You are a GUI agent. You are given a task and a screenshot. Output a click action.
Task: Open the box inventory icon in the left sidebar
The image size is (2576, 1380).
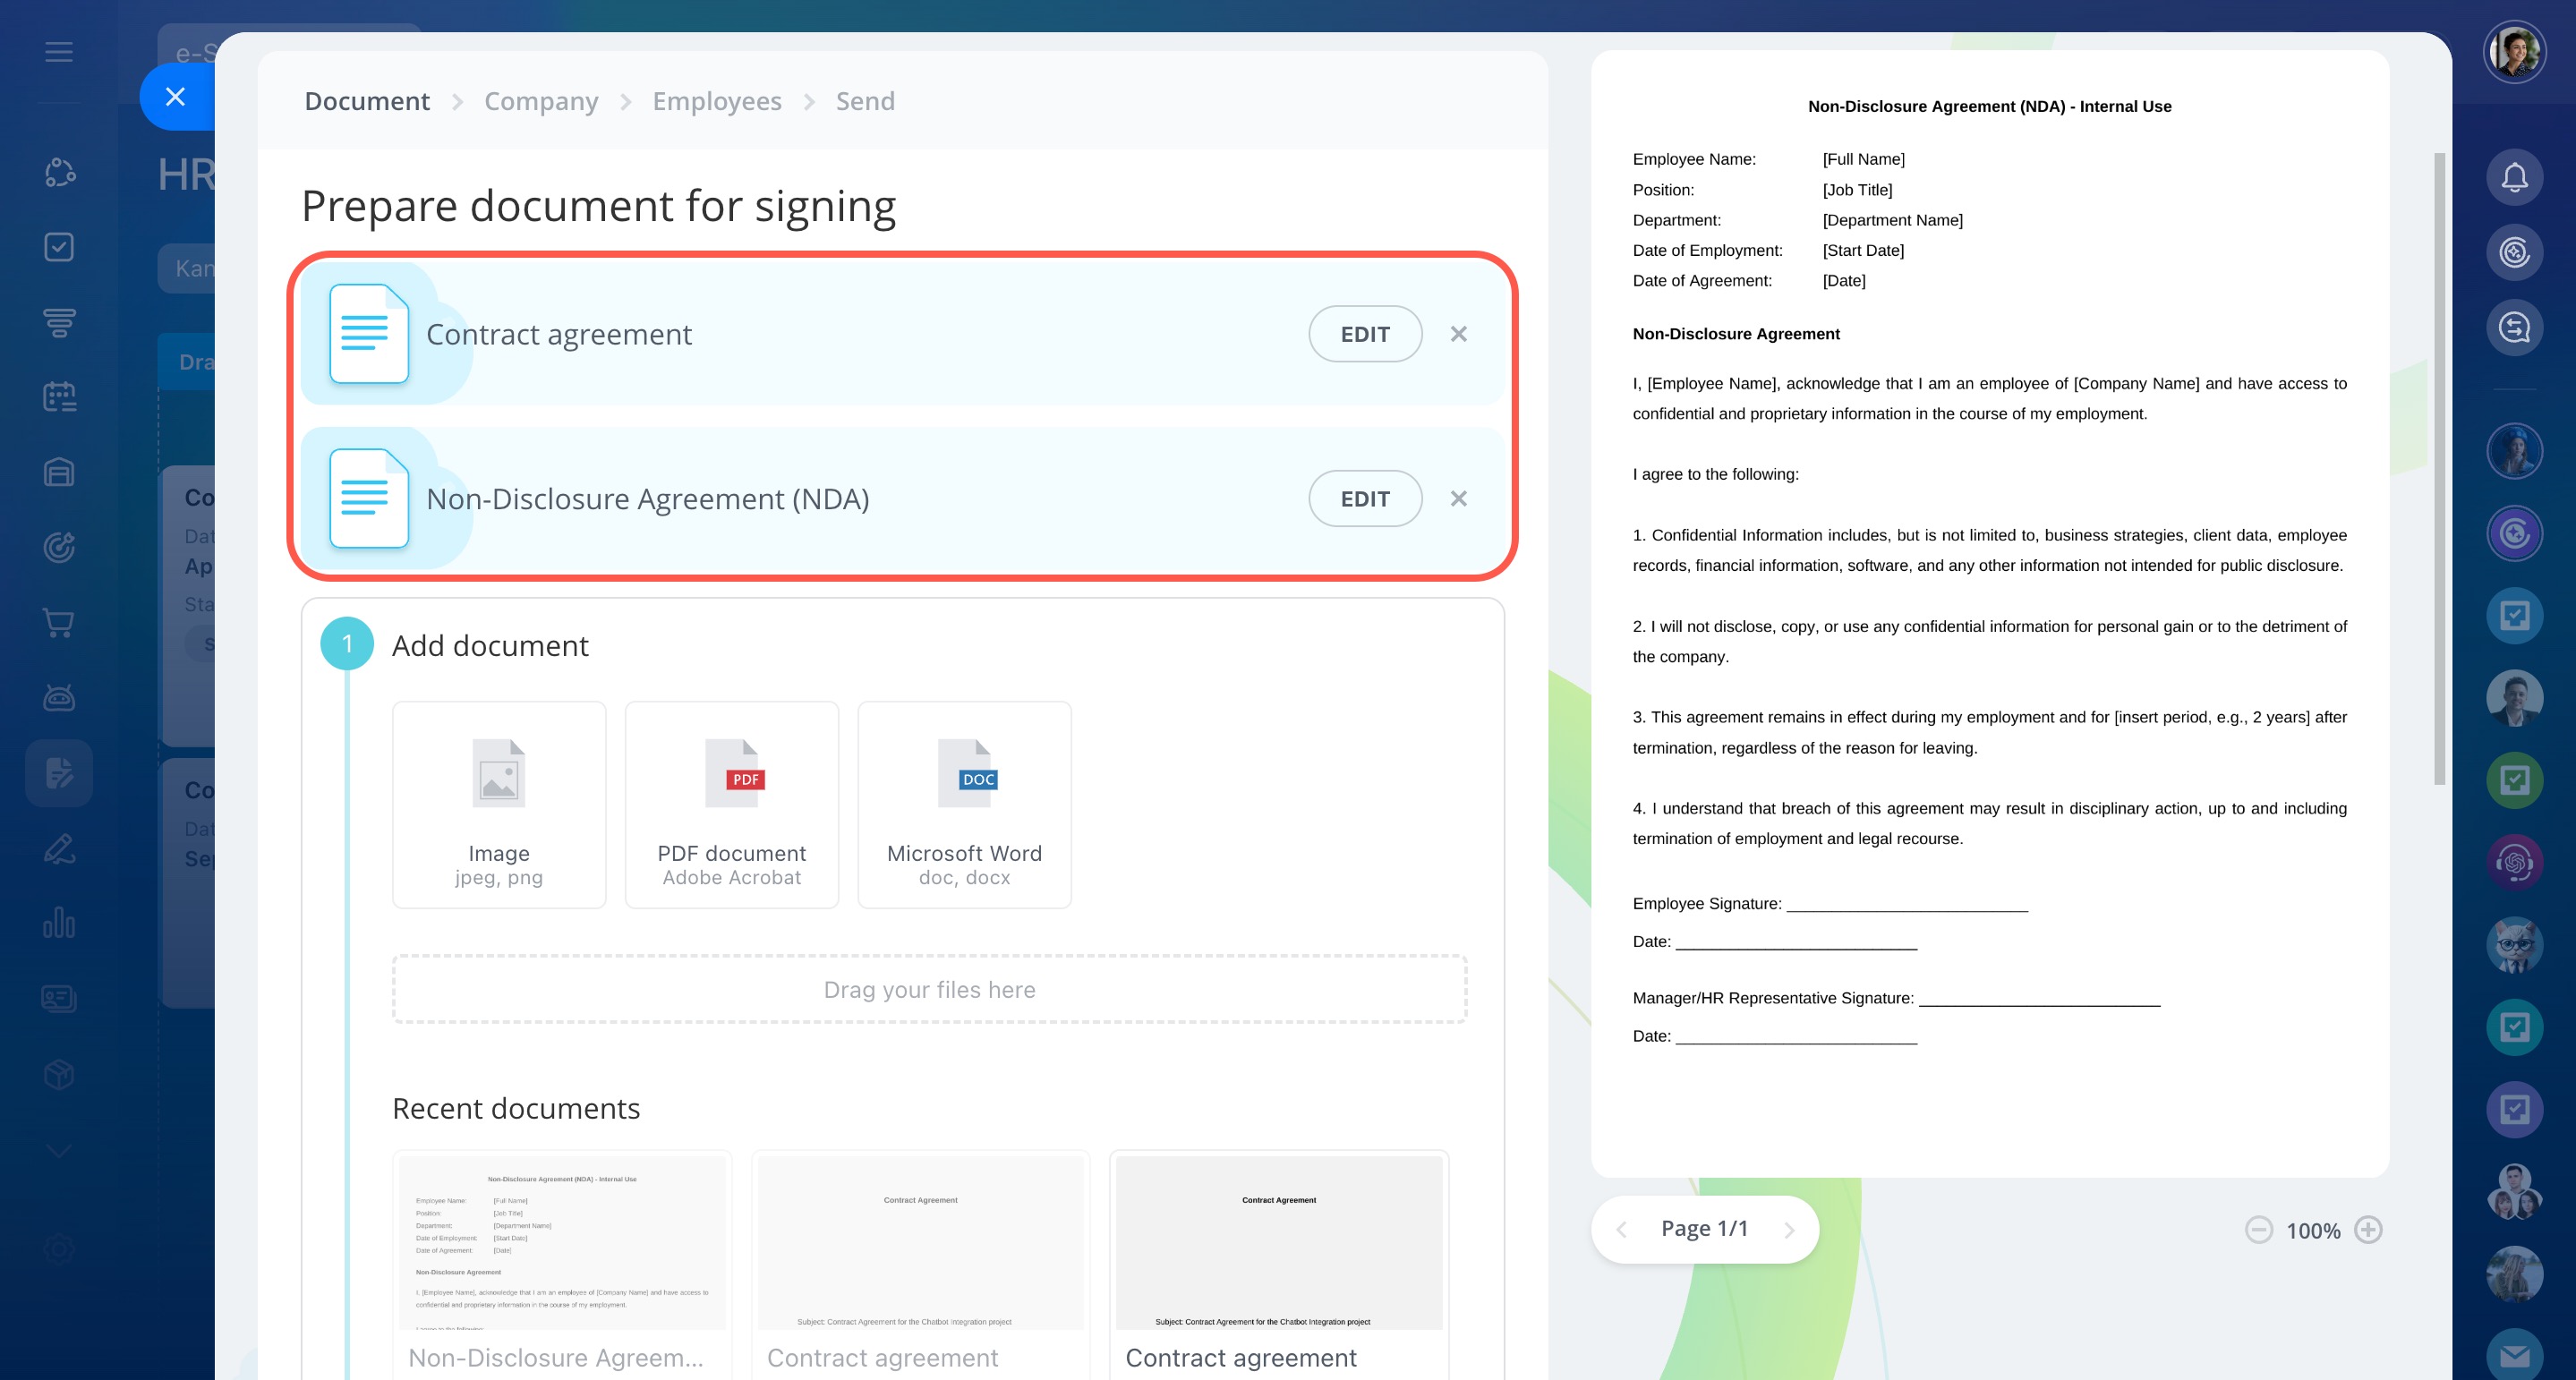tap(59, 1074)
